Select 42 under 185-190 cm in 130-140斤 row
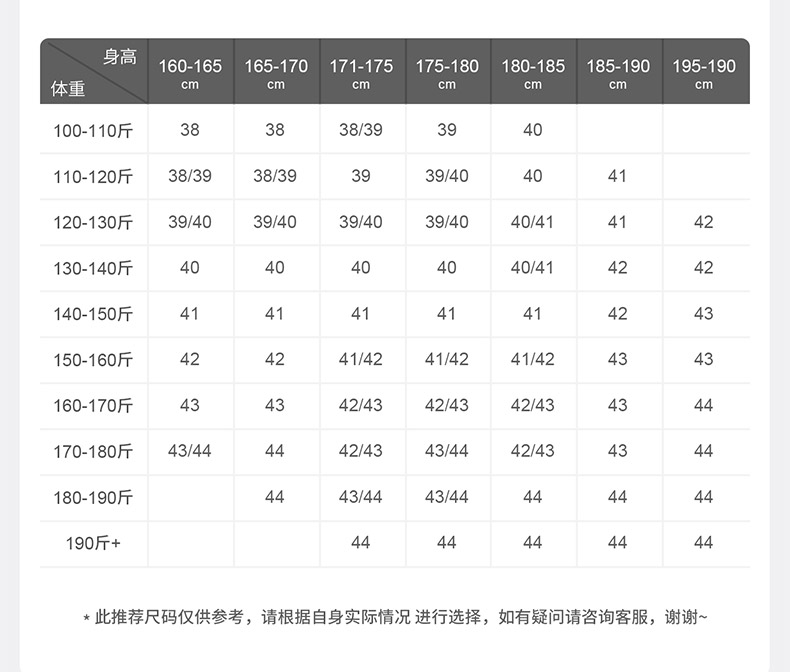 click(618, 267)
